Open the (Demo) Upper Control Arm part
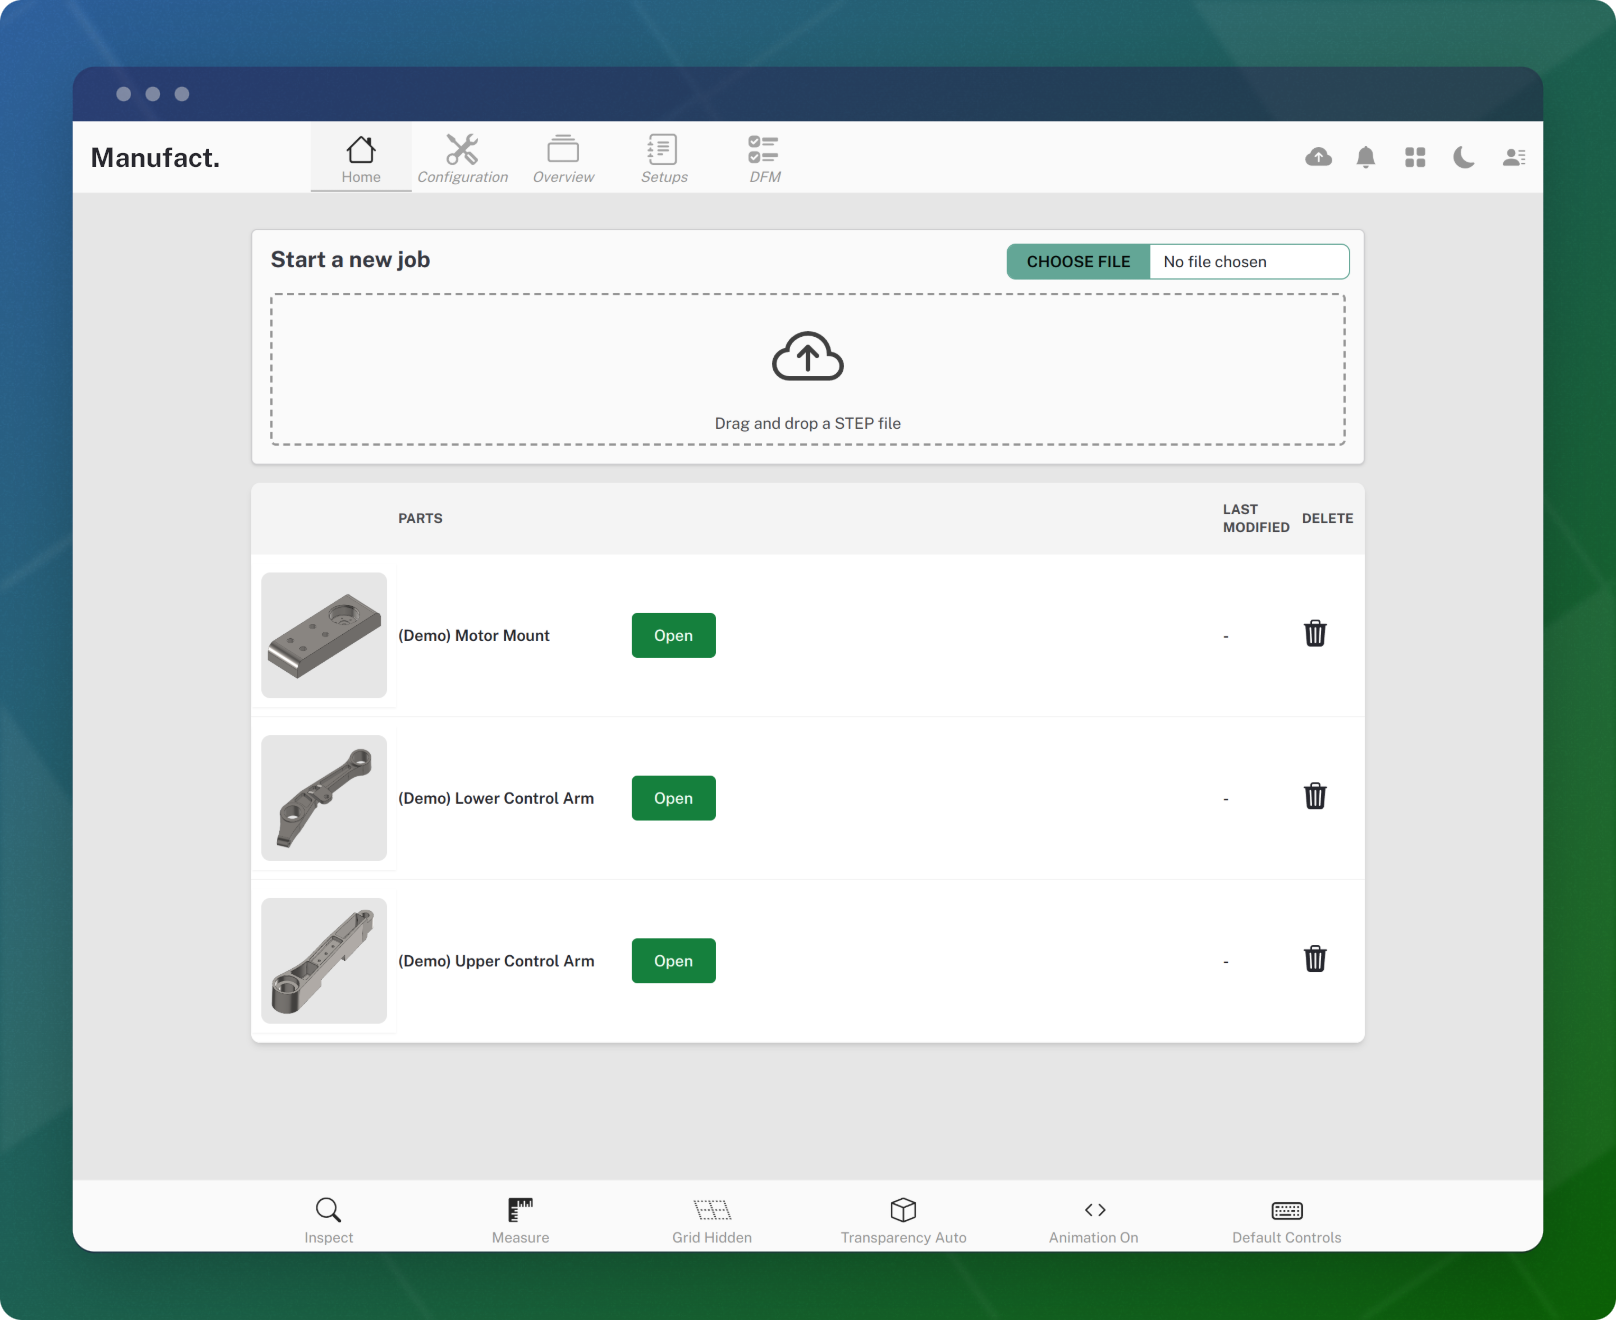 tap(673, 961)
